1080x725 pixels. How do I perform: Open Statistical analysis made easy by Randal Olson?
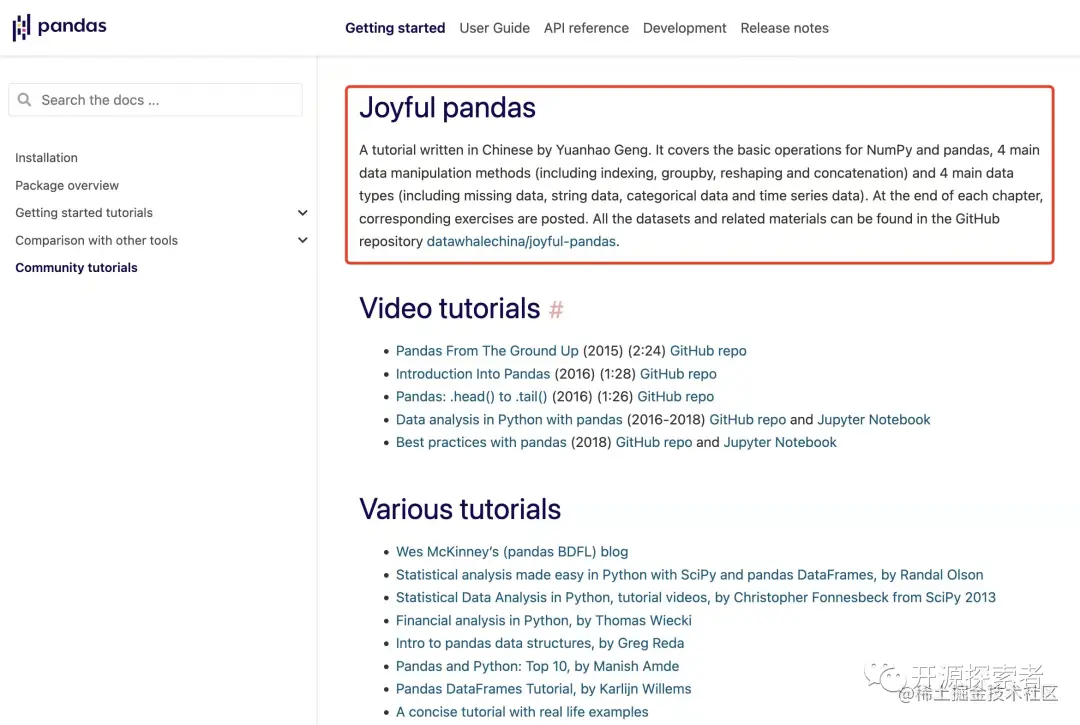689,575
